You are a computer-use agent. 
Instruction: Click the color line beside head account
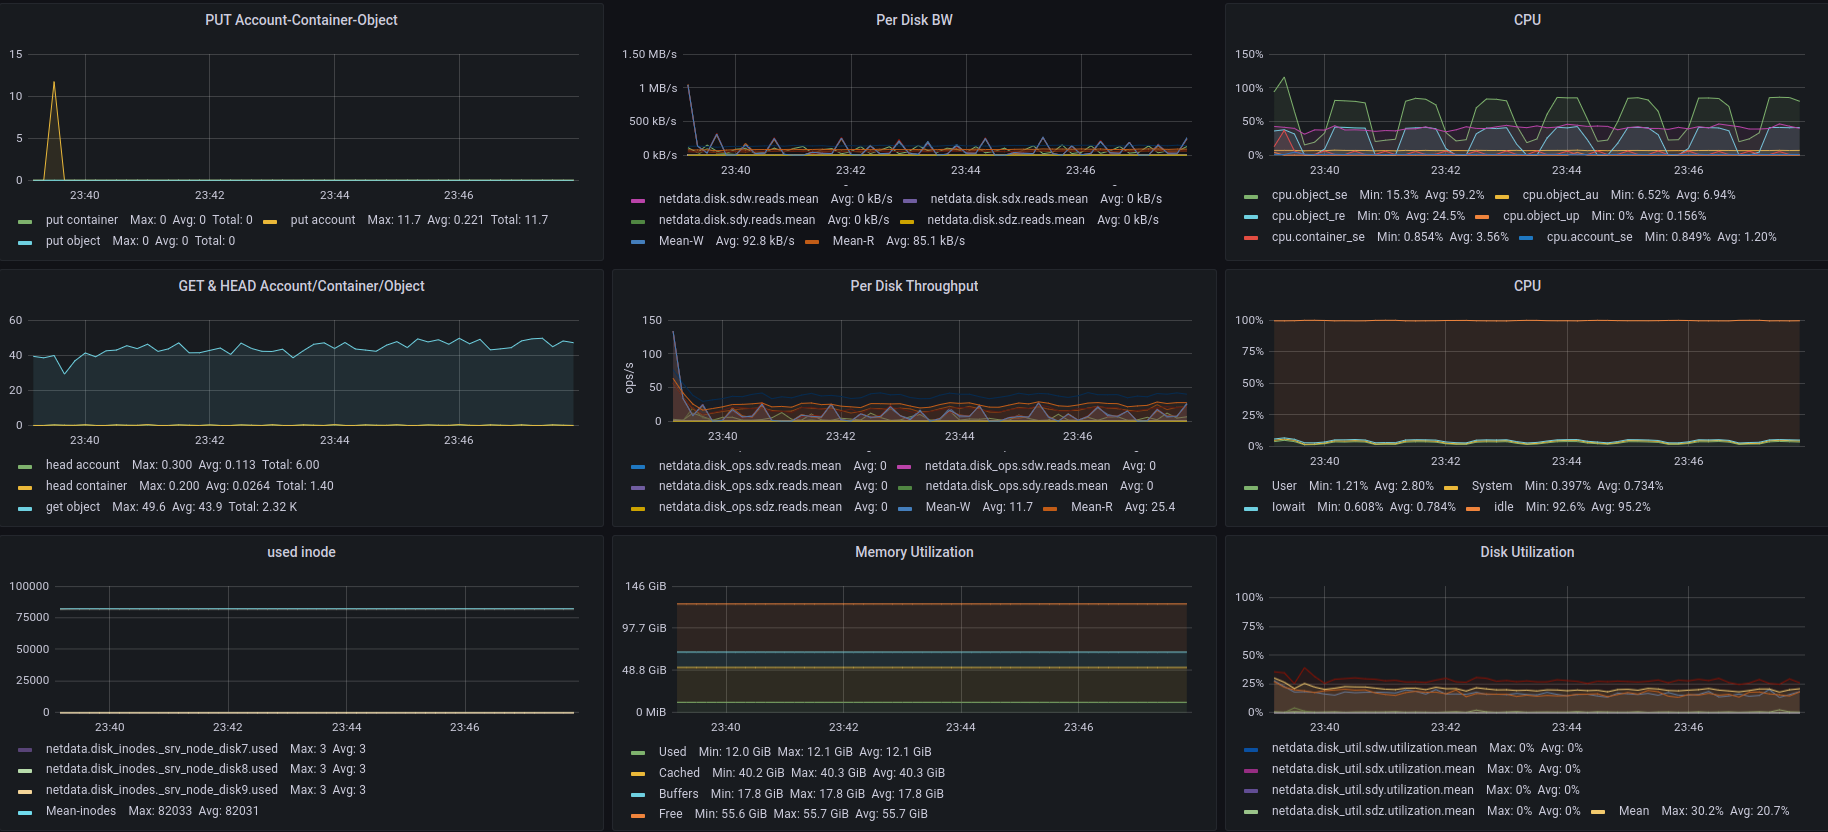[25, 466]
